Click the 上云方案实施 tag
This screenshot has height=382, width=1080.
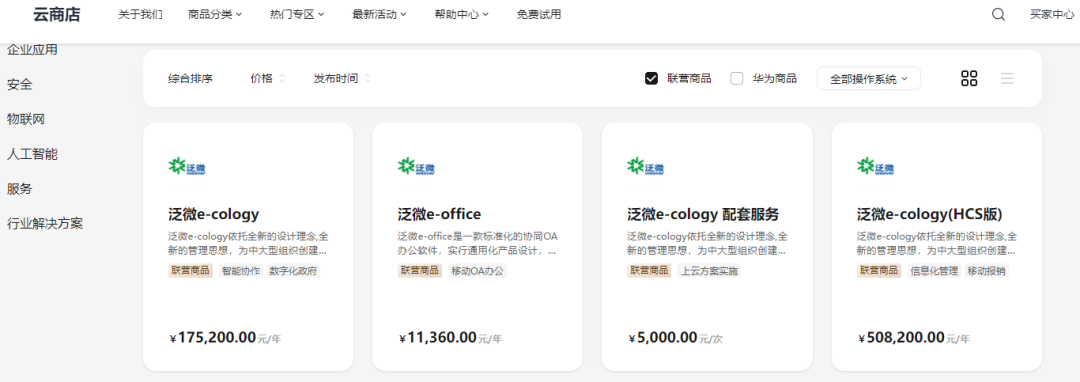point(709,270)
